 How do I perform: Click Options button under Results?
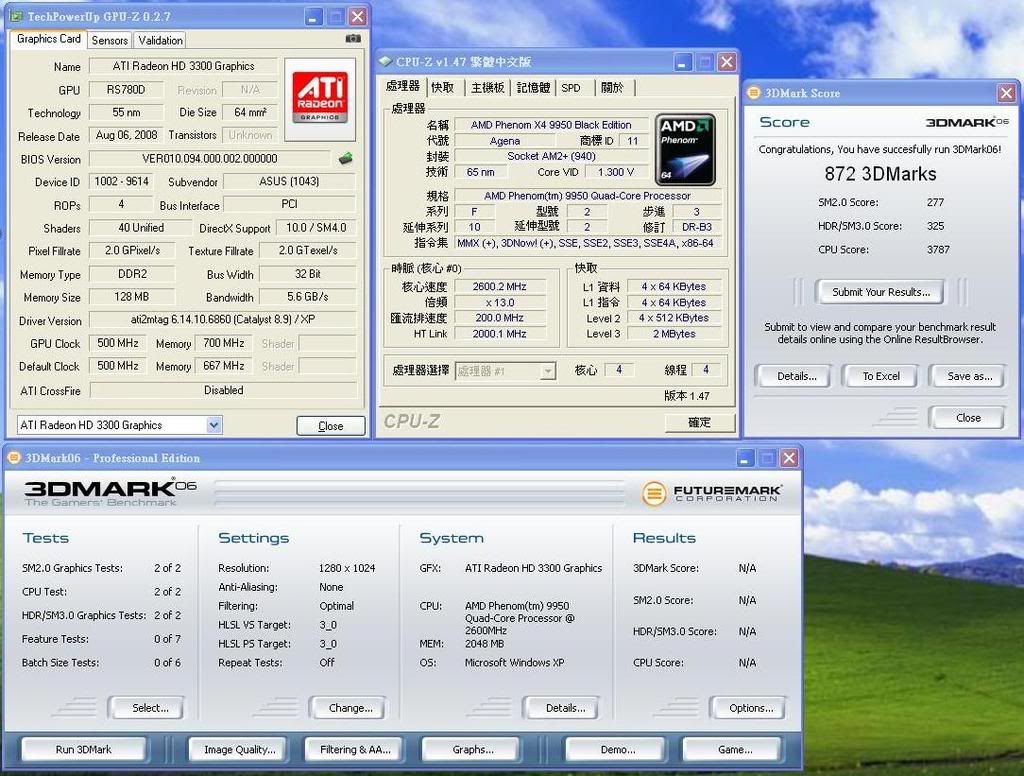click(x=750, y=708)
